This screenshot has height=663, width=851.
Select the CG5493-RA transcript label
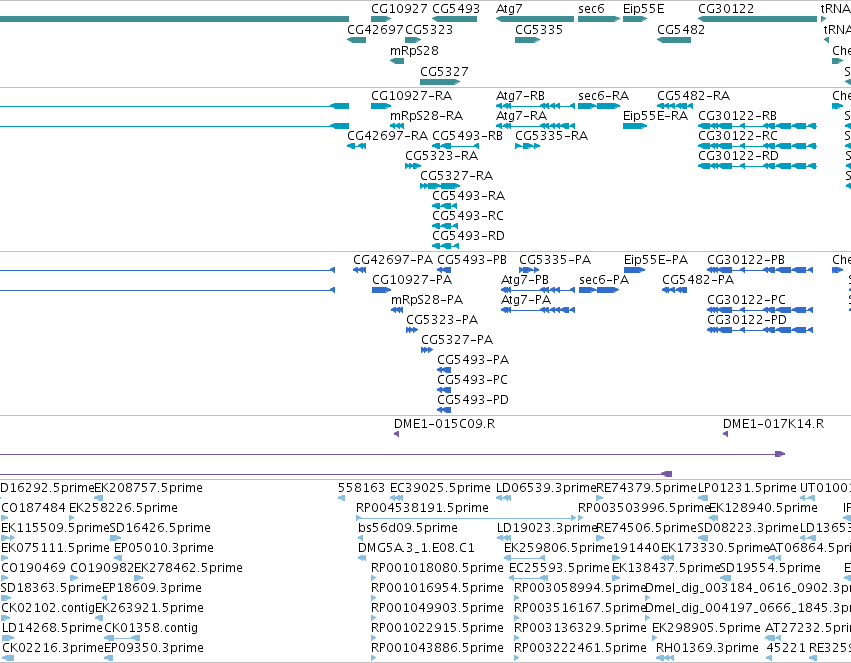[468, 196]
